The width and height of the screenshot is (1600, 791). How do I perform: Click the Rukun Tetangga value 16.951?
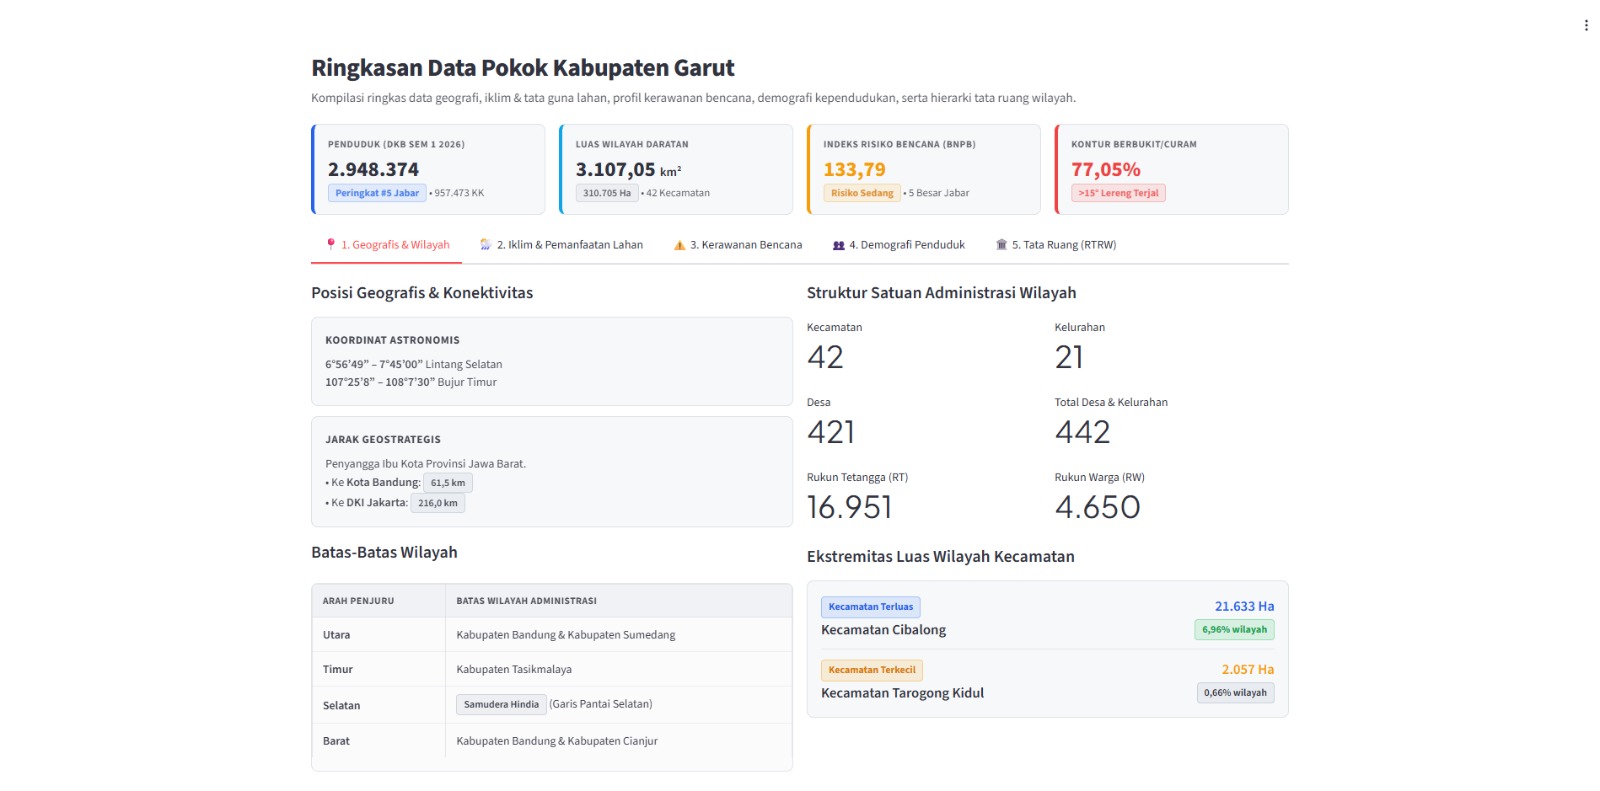[x=849, y=507]
